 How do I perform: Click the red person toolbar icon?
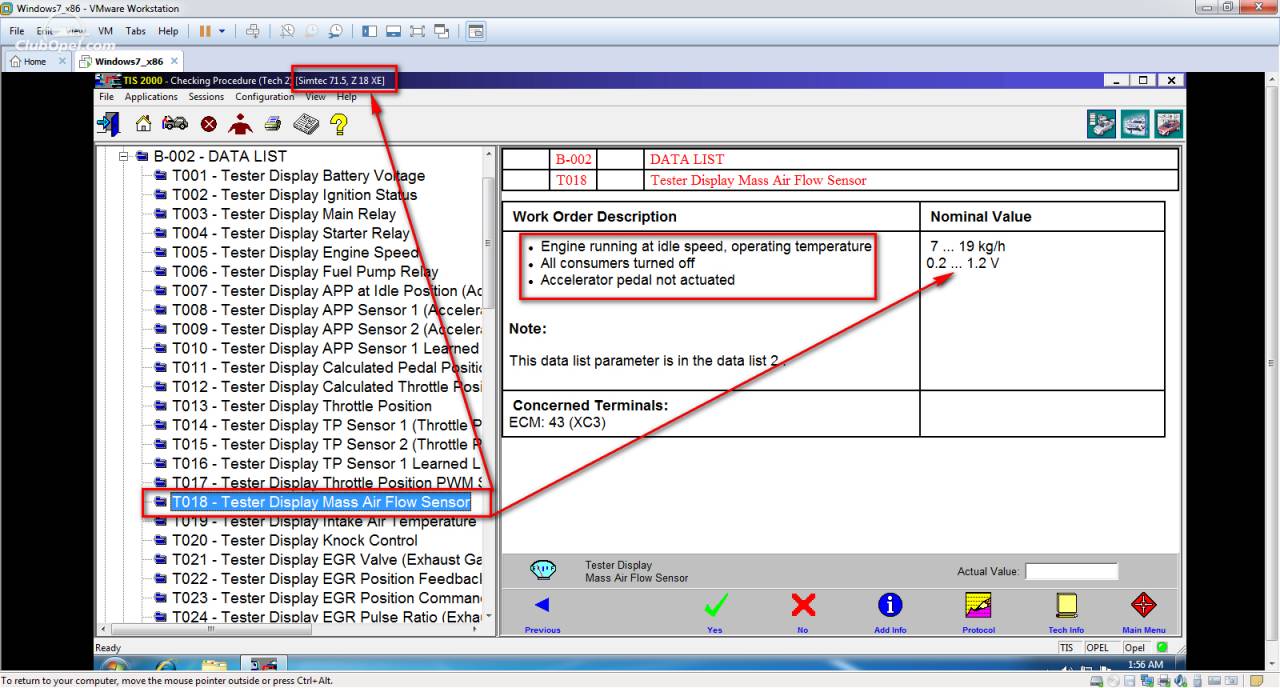tap(240, 124)
